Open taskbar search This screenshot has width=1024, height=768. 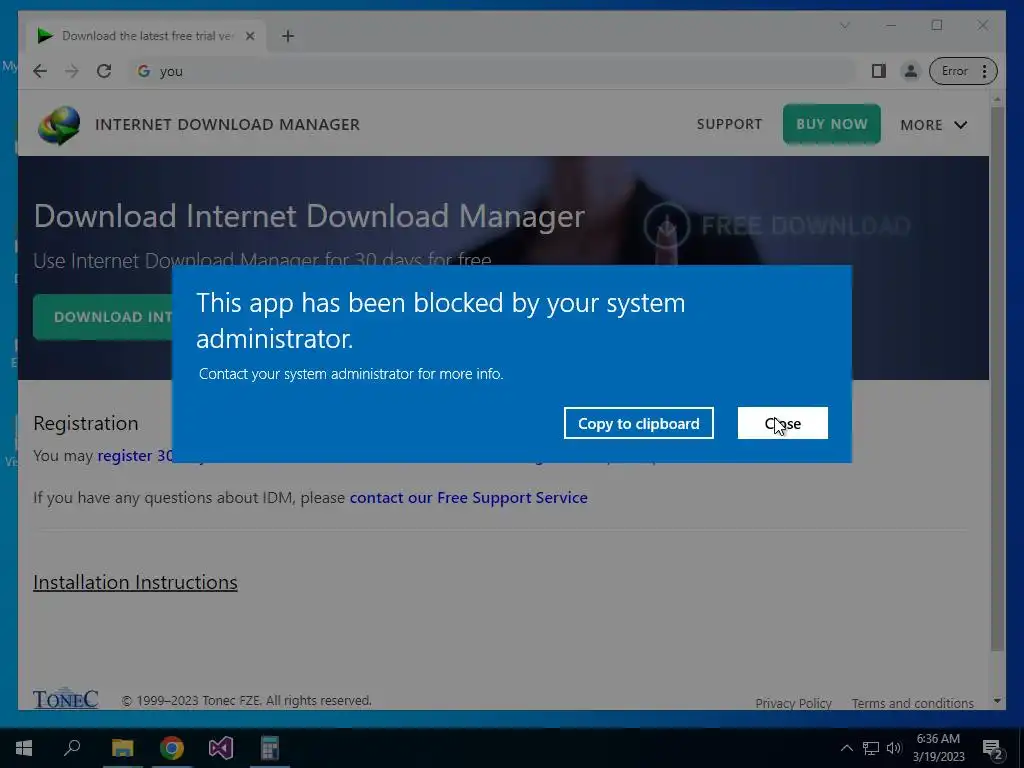tap(72, 748)
